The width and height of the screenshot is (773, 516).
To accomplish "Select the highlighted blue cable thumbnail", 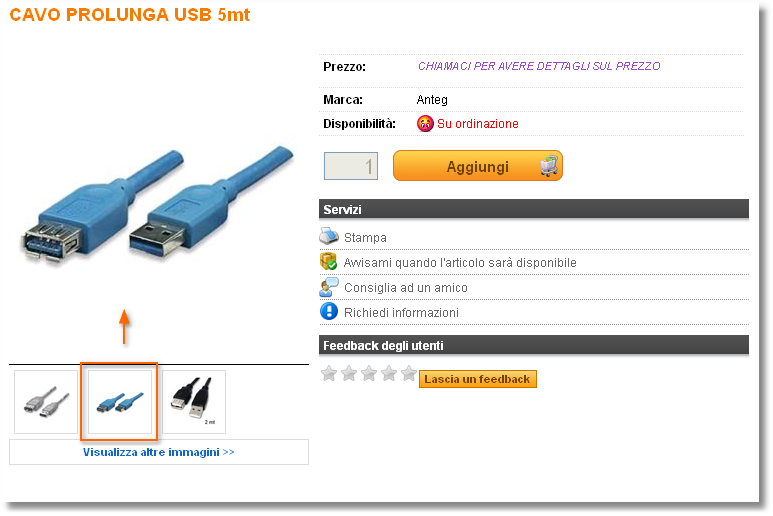I will coord(120,402).
